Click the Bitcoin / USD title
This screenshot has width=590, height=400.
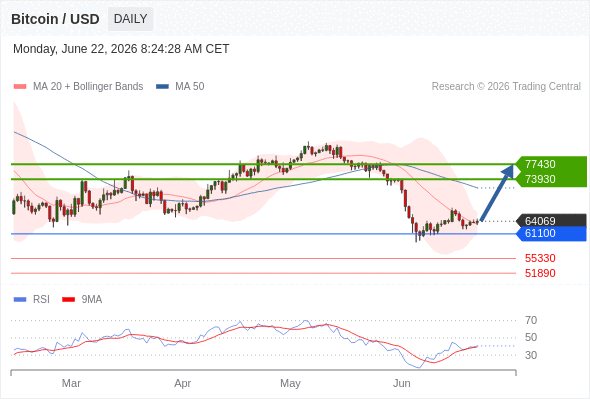55,19
